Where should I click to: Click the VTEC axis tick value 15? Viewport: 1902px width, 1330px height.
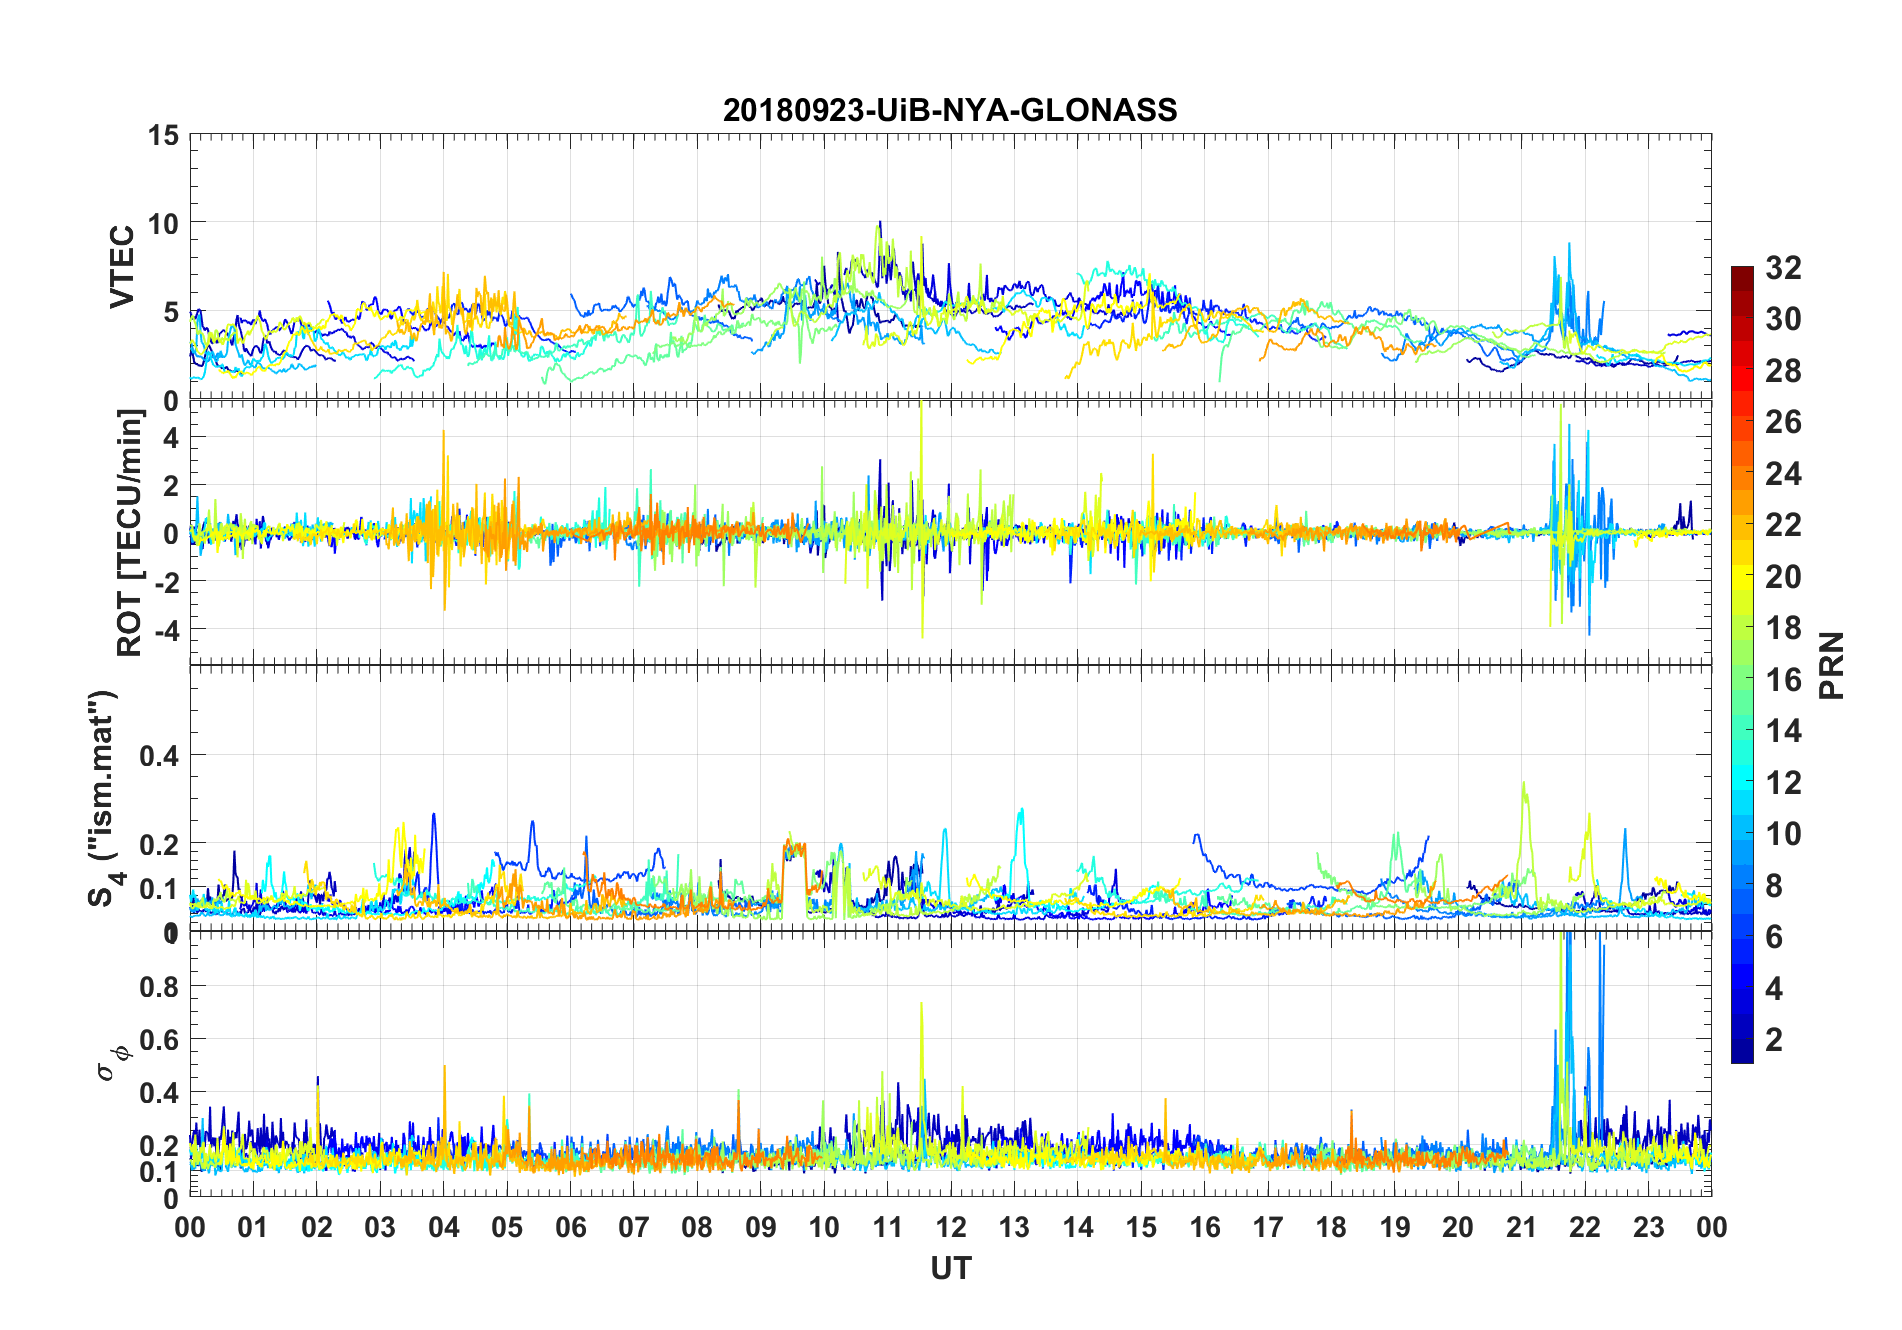[x=163, y=135]
